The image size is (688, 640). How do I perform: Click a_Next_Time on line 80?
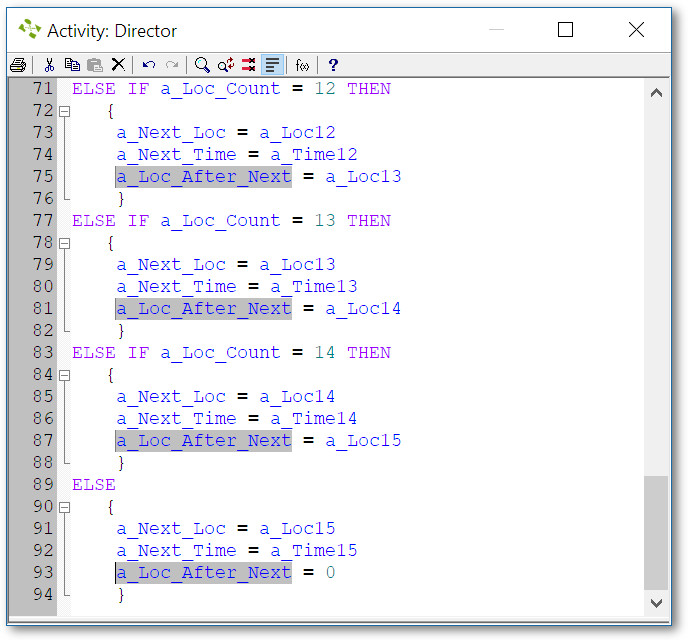pos(176,287)
